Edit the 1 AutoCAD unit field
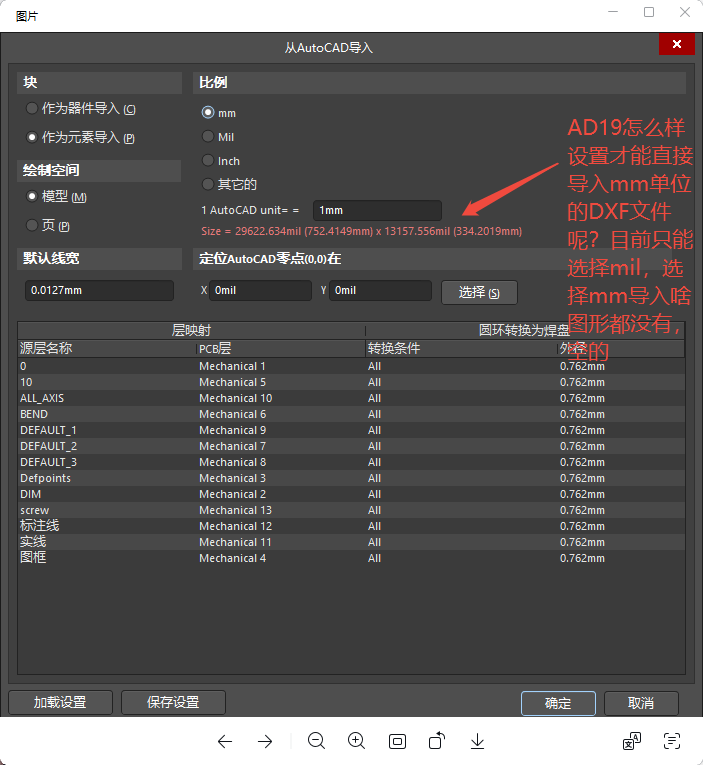 377,210
